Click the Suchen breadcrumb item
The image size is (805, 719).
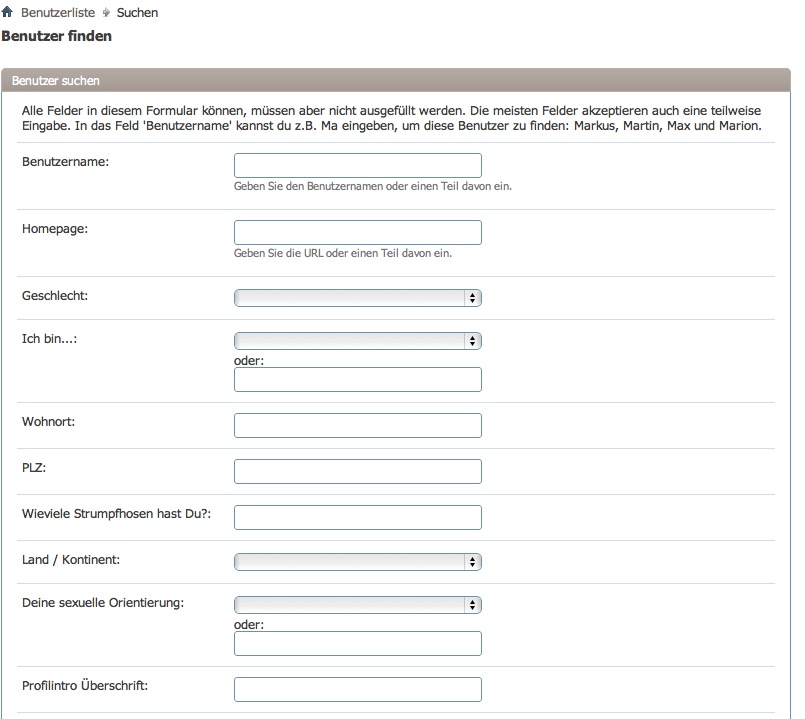pyautogui.click(x=137, y=13)
